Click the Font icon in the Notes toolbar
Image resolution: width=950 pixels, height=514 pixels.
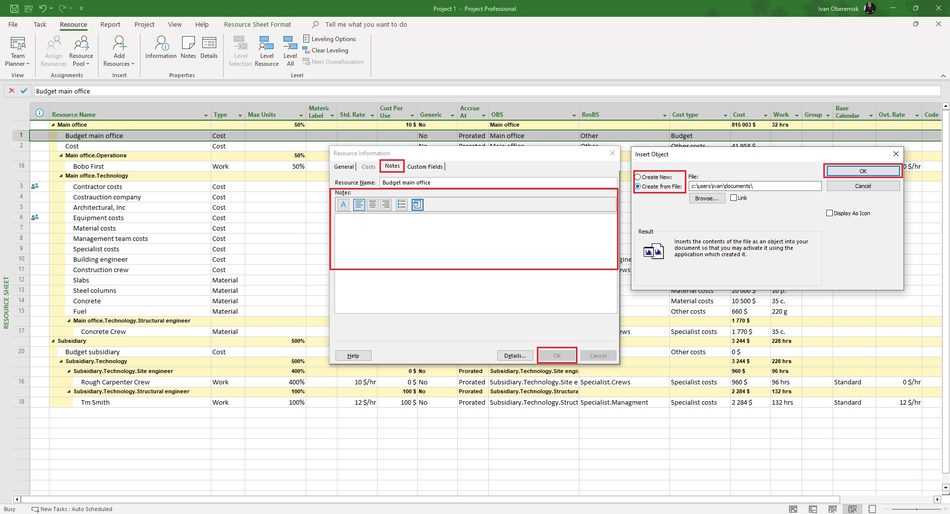click(x=343, y=205)
